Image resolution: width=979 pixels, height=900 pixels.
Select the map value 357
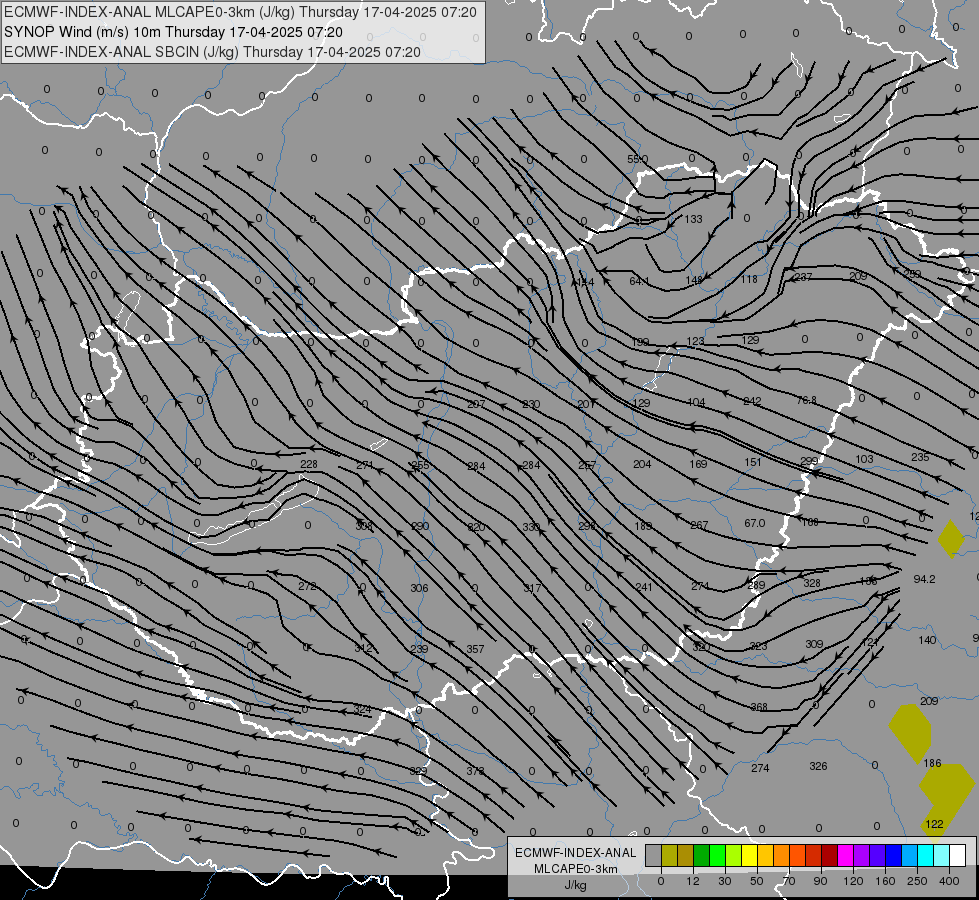click(475, 649)
